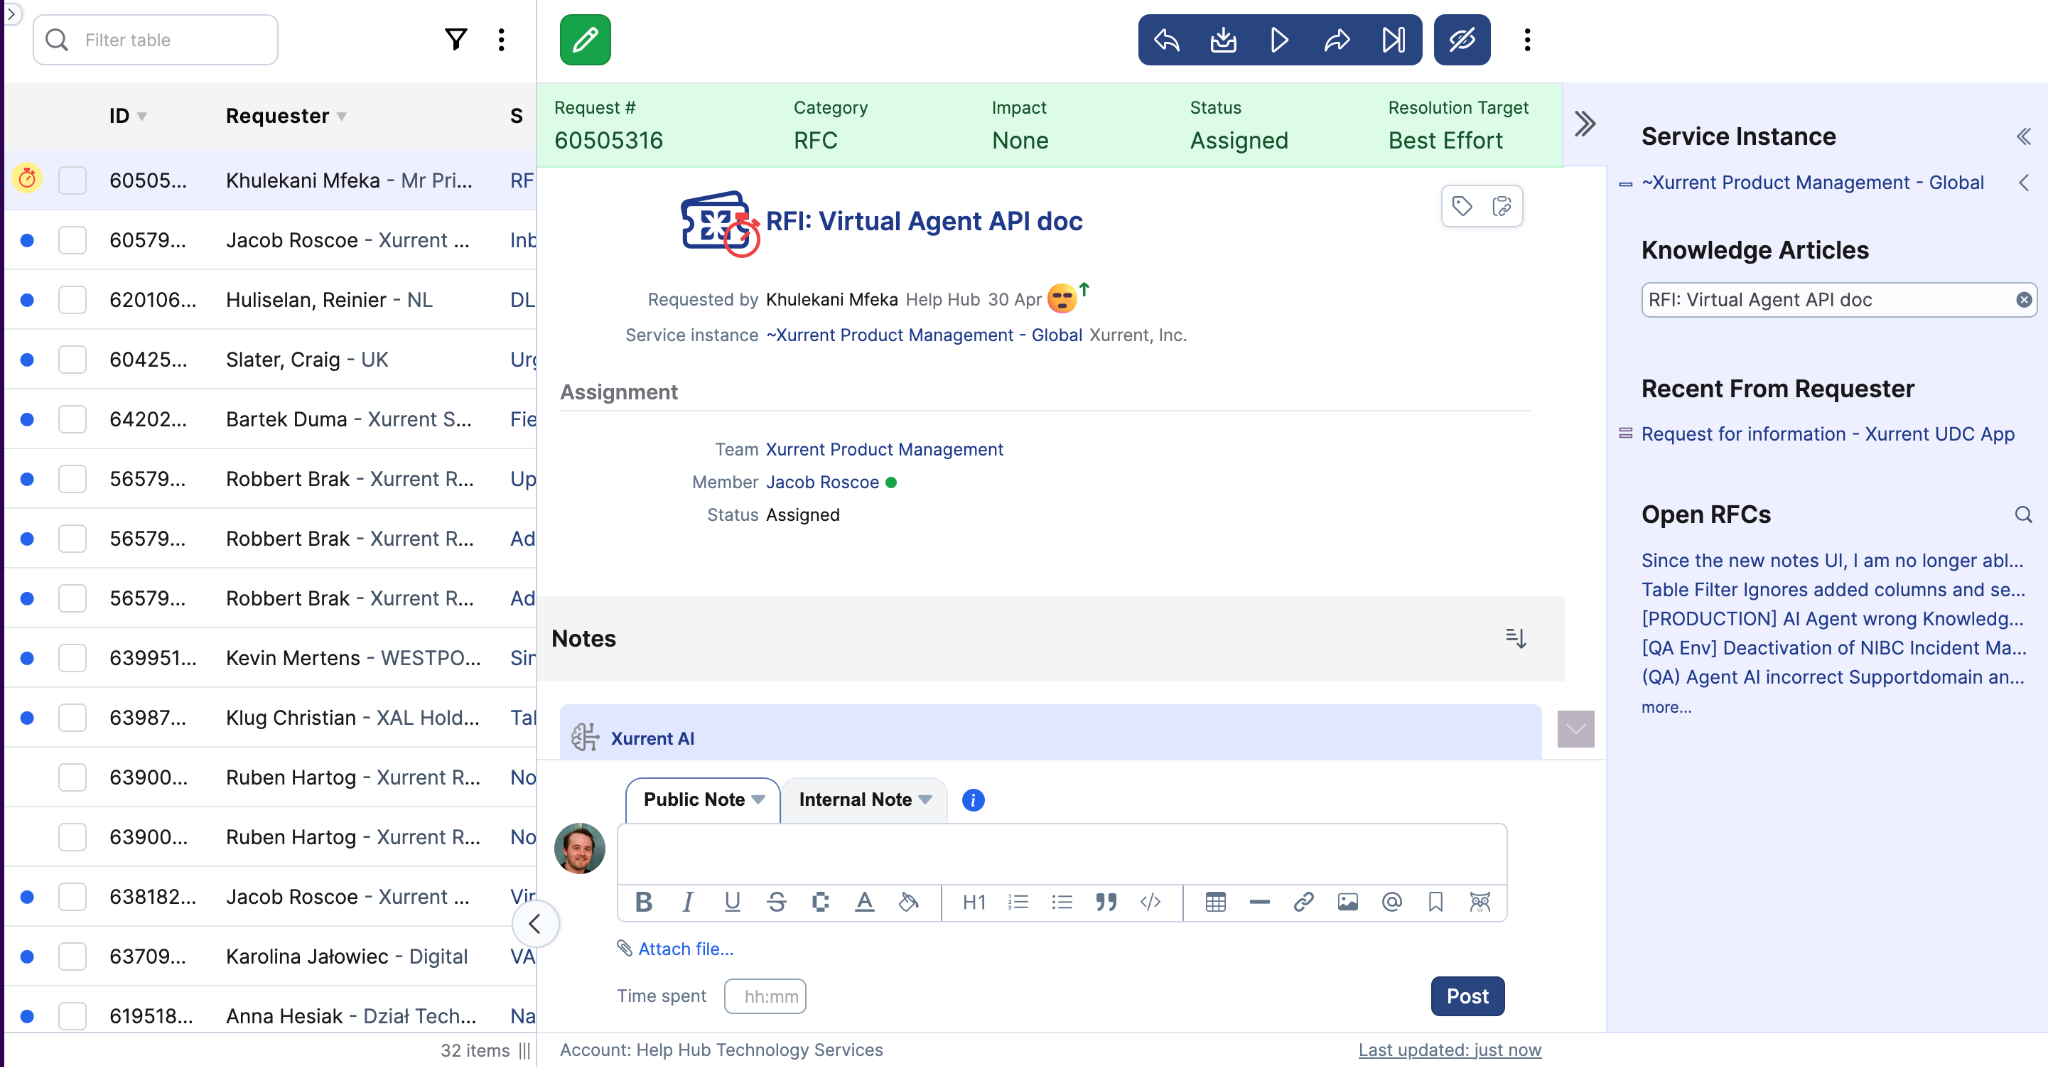Apply bold formatting in note editor
Screen dimensions: 2048x1067
(x=644, y=902)
